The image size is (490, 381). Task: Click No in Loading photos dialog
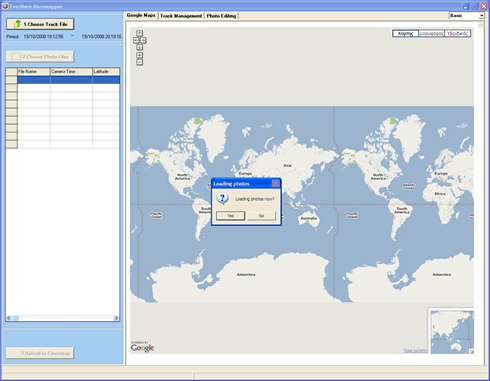[x=261, y=216]
